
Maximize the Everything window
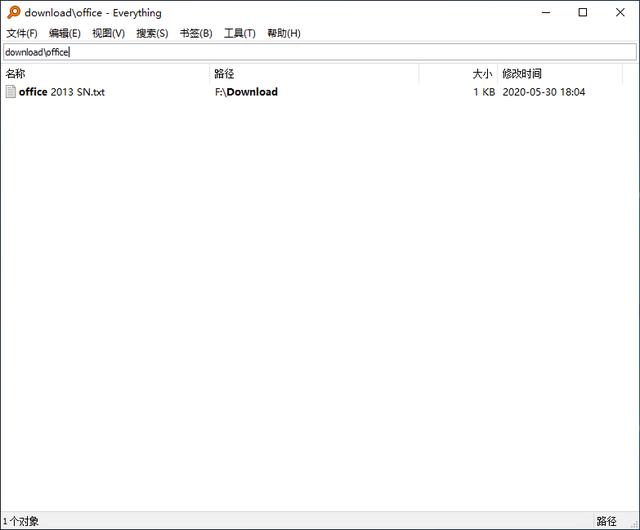[x=583, y=13]
